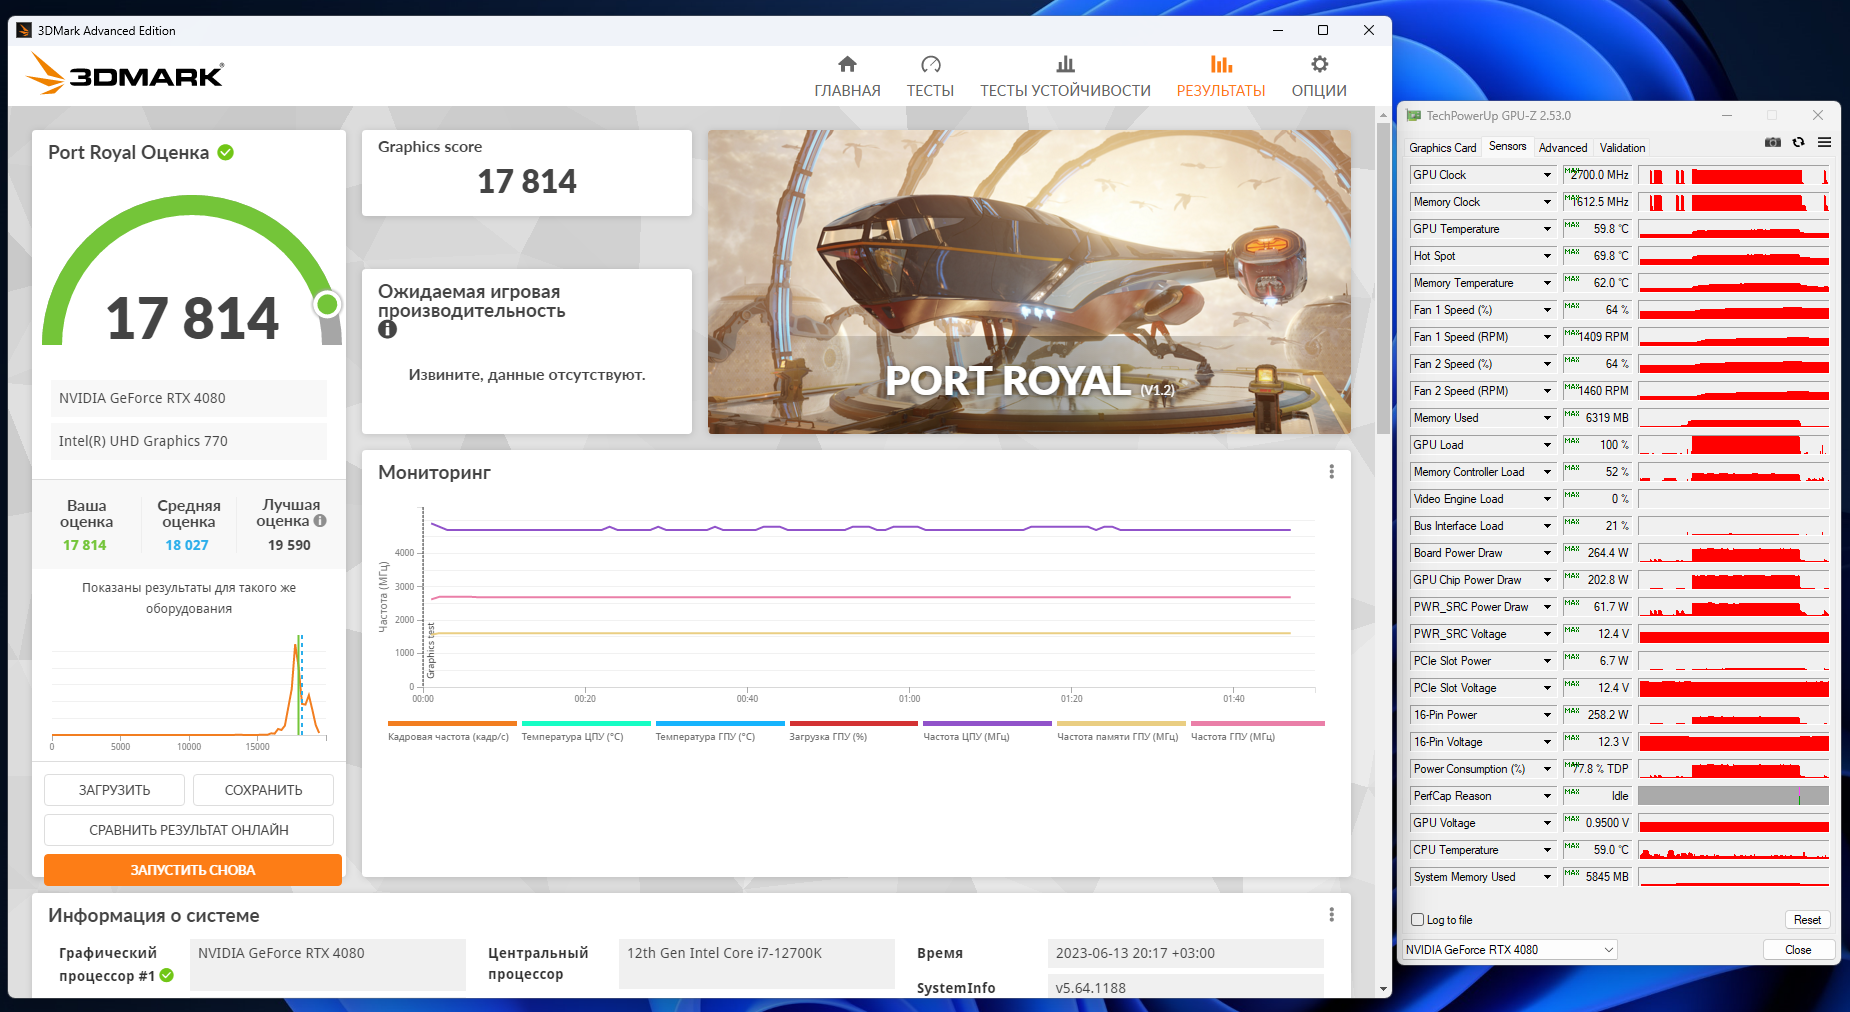Open Board Power Draw dropdown arrow
This screenshot has width=1850, height=1012.
pyautogui.click(x=1547, y=553)
